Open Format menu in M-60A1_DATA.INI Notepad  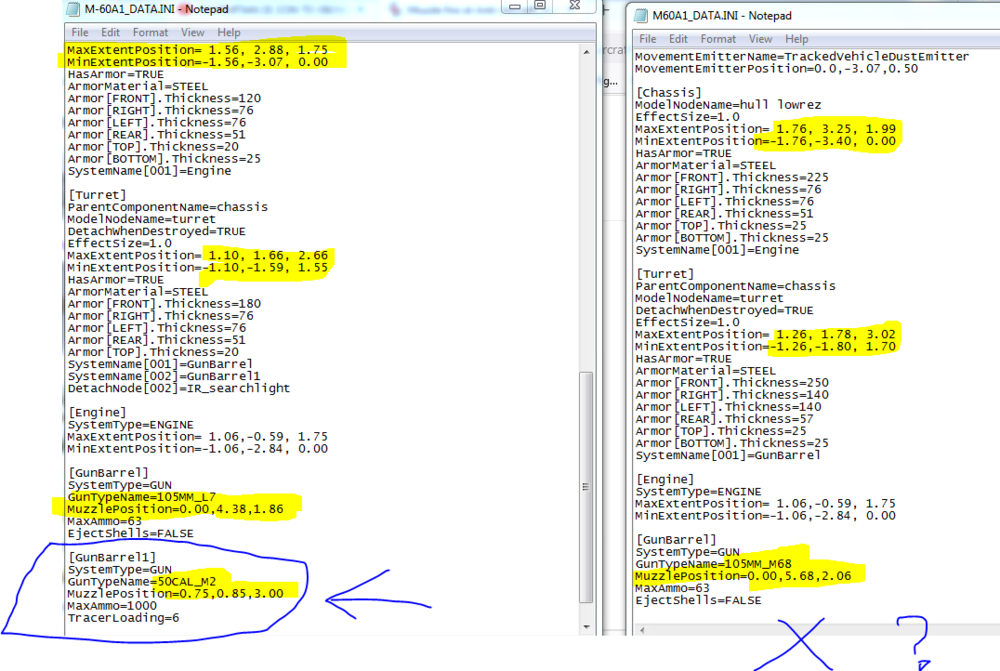(x=151, y=33)
